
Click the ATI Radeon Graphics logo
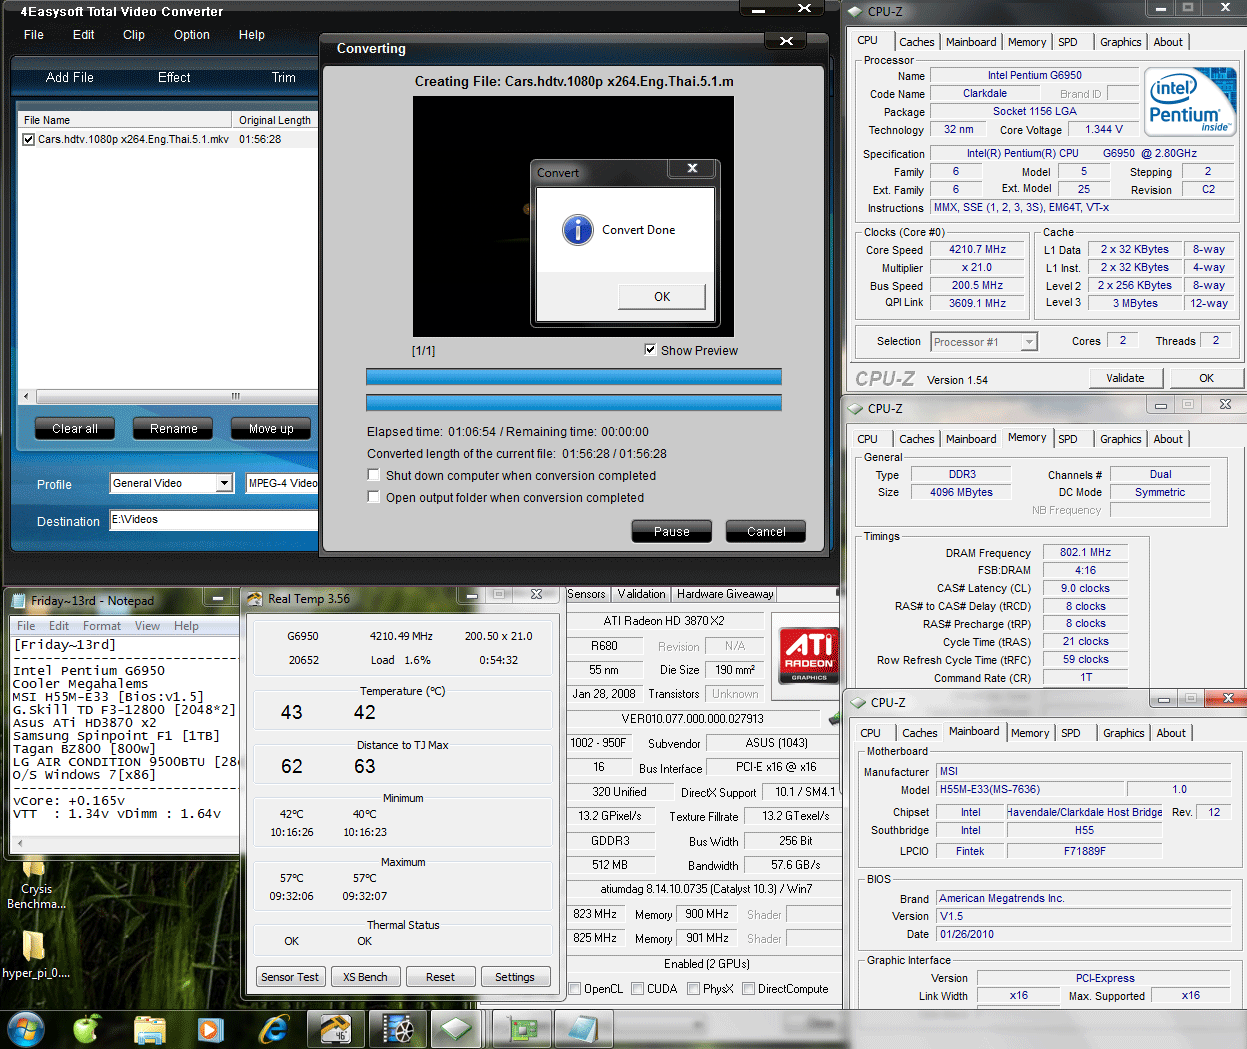pyautogui.click(x=808, y=655)
